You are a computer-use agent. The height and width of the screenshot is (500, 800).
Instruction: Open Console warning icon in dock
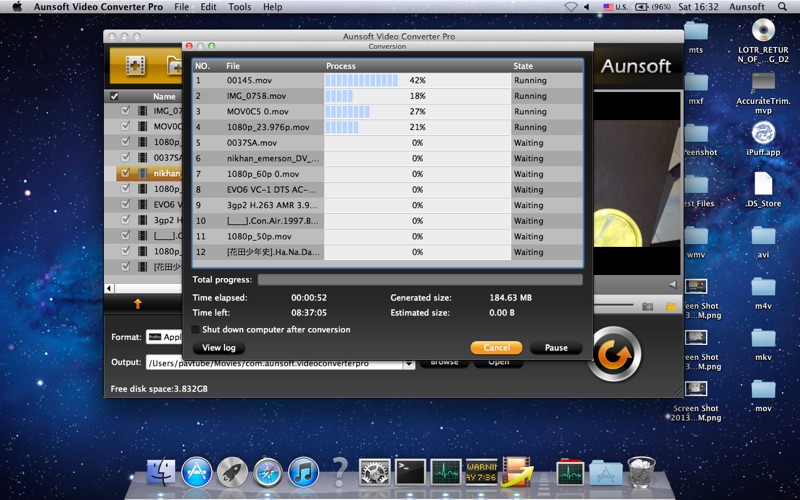pos(481,472)
